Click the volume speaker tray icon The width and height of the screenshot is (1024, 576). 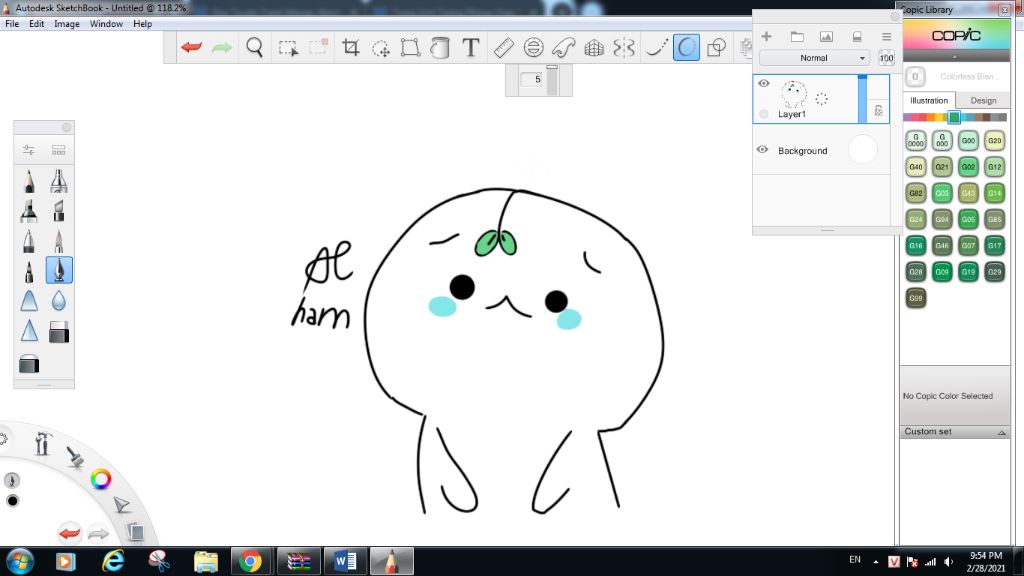[x=948, y=562]
